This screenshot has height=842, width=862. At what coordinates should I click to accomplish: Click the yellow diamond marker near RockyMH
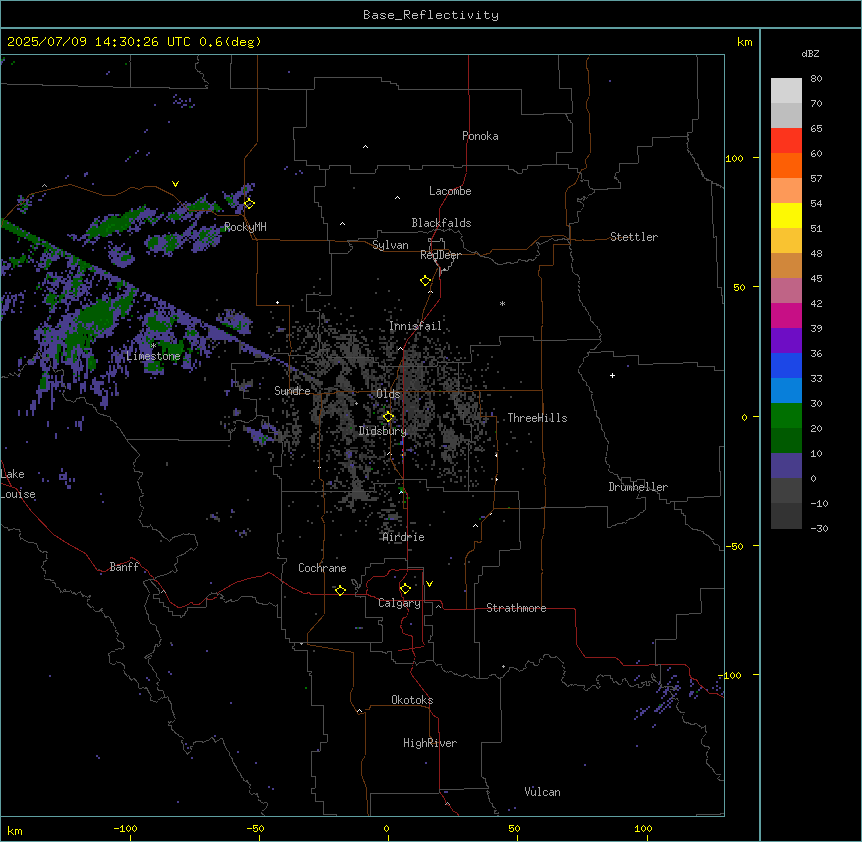coord(249,203)
